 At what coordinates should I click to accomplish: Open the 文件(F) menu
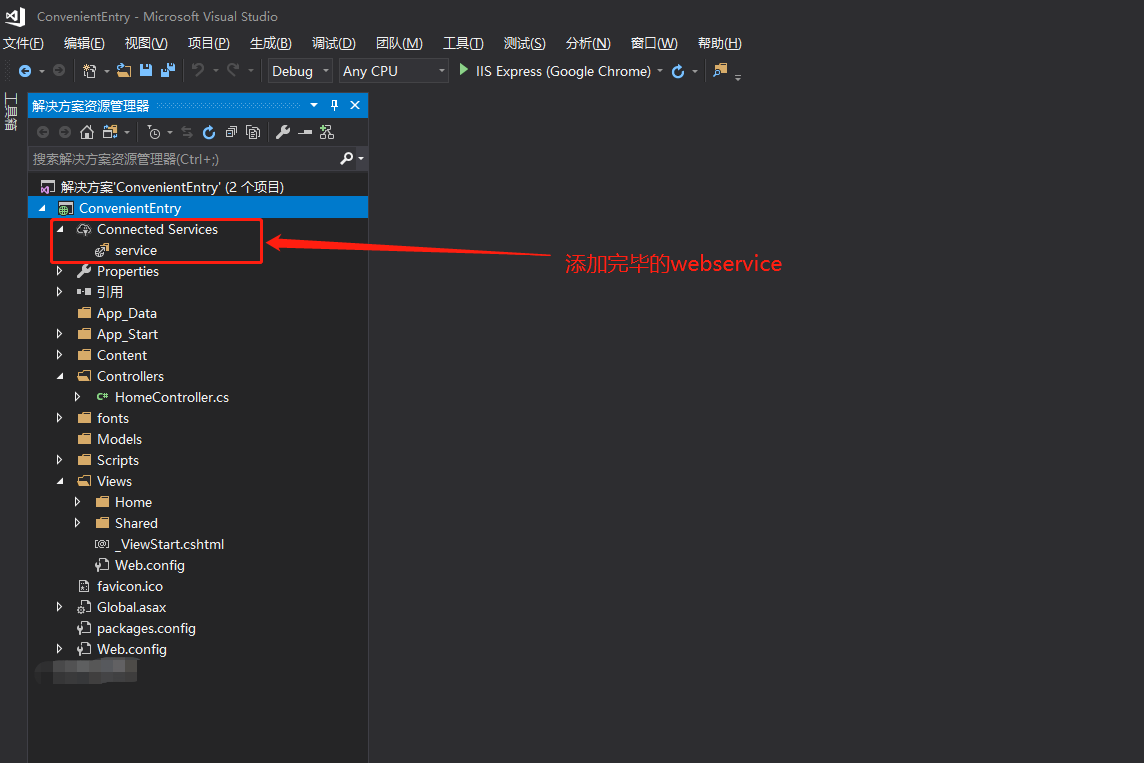(23, 43)
